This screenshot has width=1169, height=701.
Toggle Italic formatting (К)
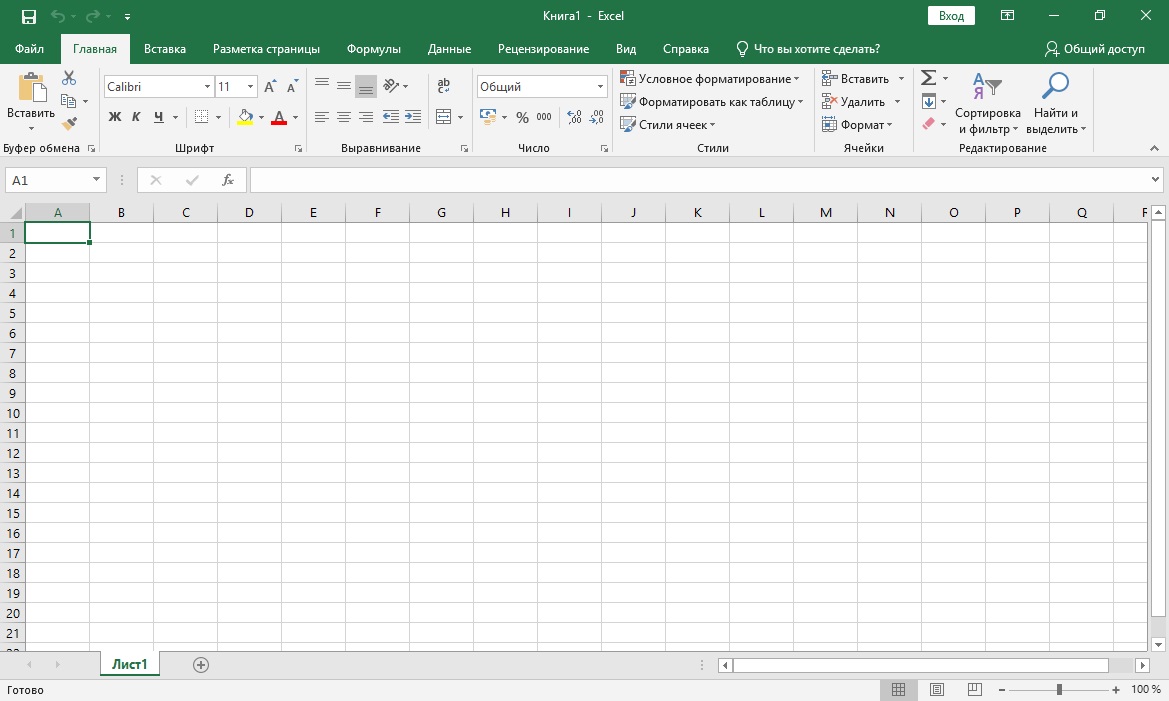click(136, 117)
